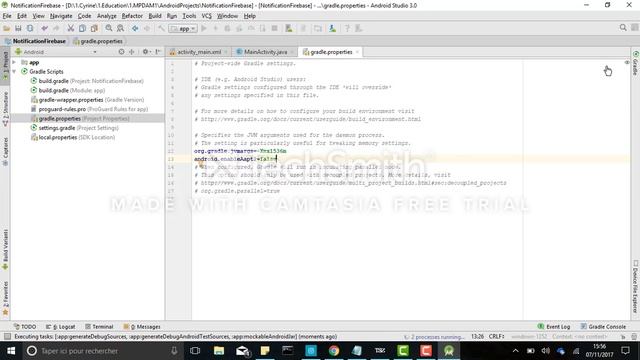The image size is (640, 360).
Task: Open the VCS menu
Action: [x=207, y=16]
